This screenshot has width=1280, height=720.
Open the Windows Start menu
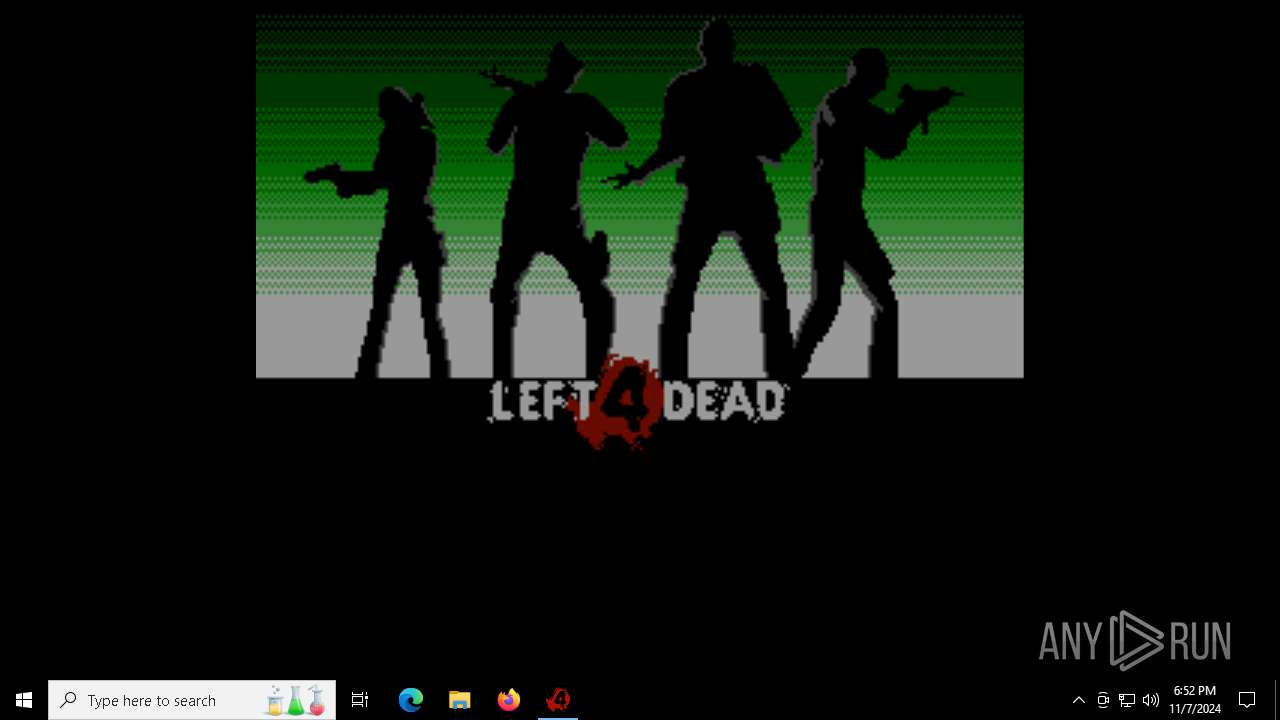pos(24,700)
